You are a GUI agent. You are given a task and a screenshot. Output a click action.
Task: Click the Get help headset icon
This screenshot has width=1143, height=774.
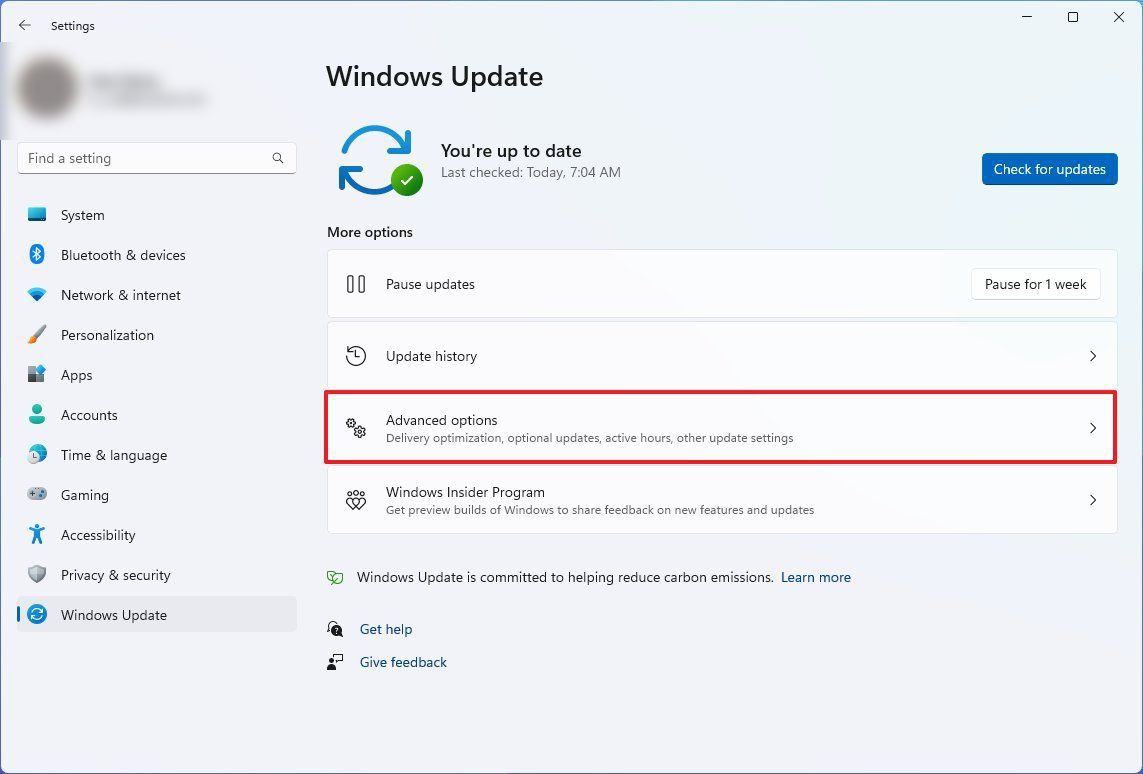(335, 629)
